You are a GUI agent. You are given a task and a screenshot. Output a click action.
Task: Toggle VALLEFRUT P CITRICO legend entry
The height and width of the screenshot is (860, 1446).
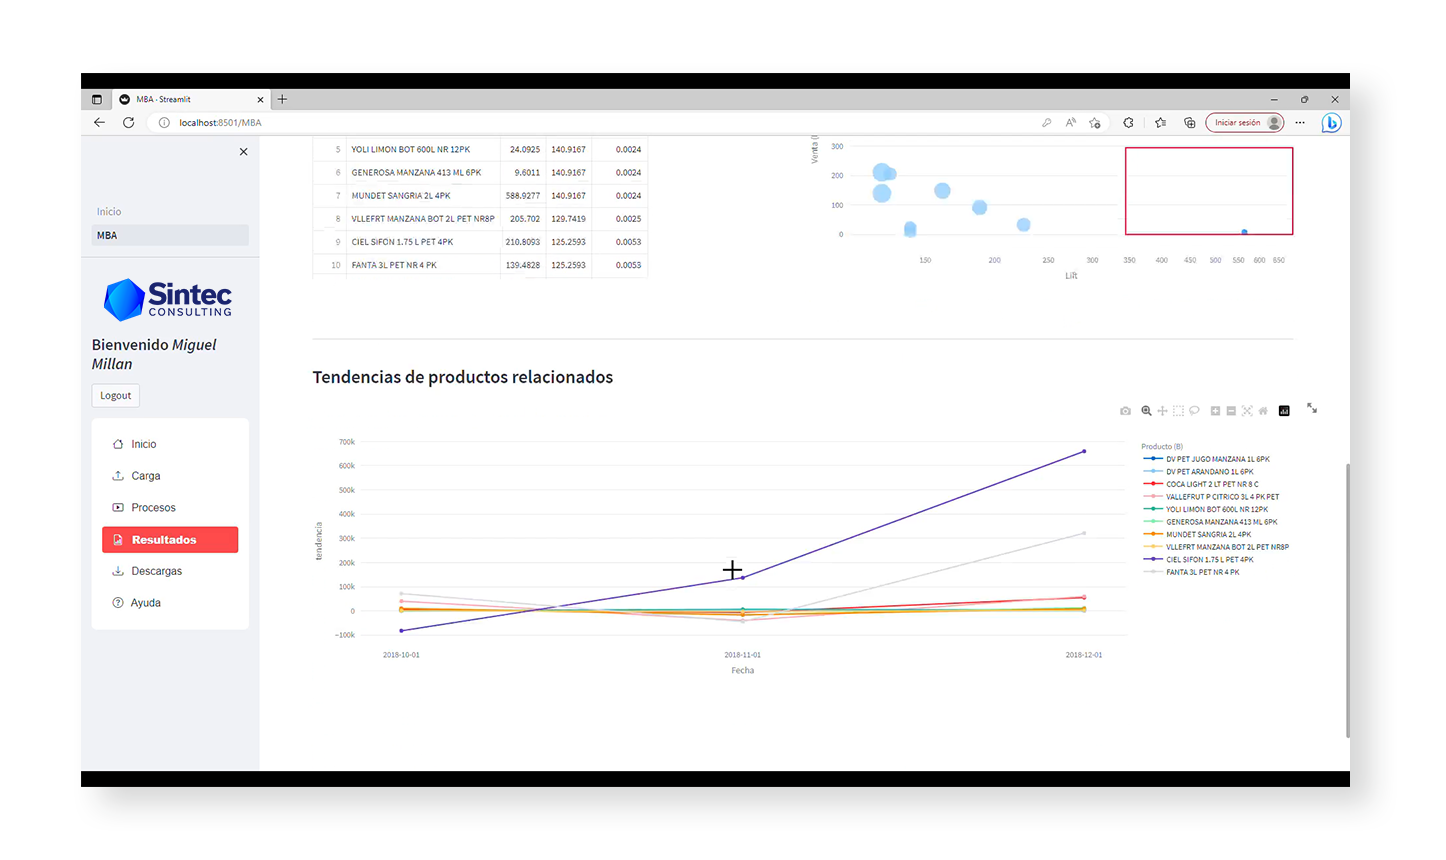pos(1212,497)
